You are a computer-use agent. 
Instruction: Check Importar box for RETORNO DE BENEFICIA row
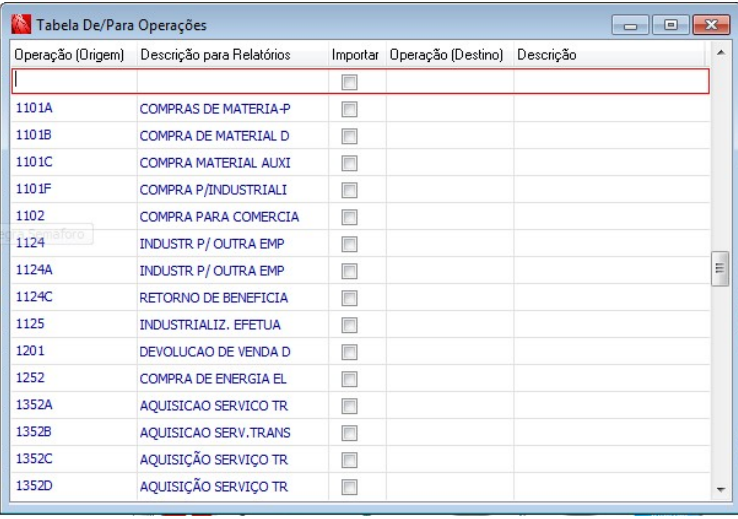[349, 298]
